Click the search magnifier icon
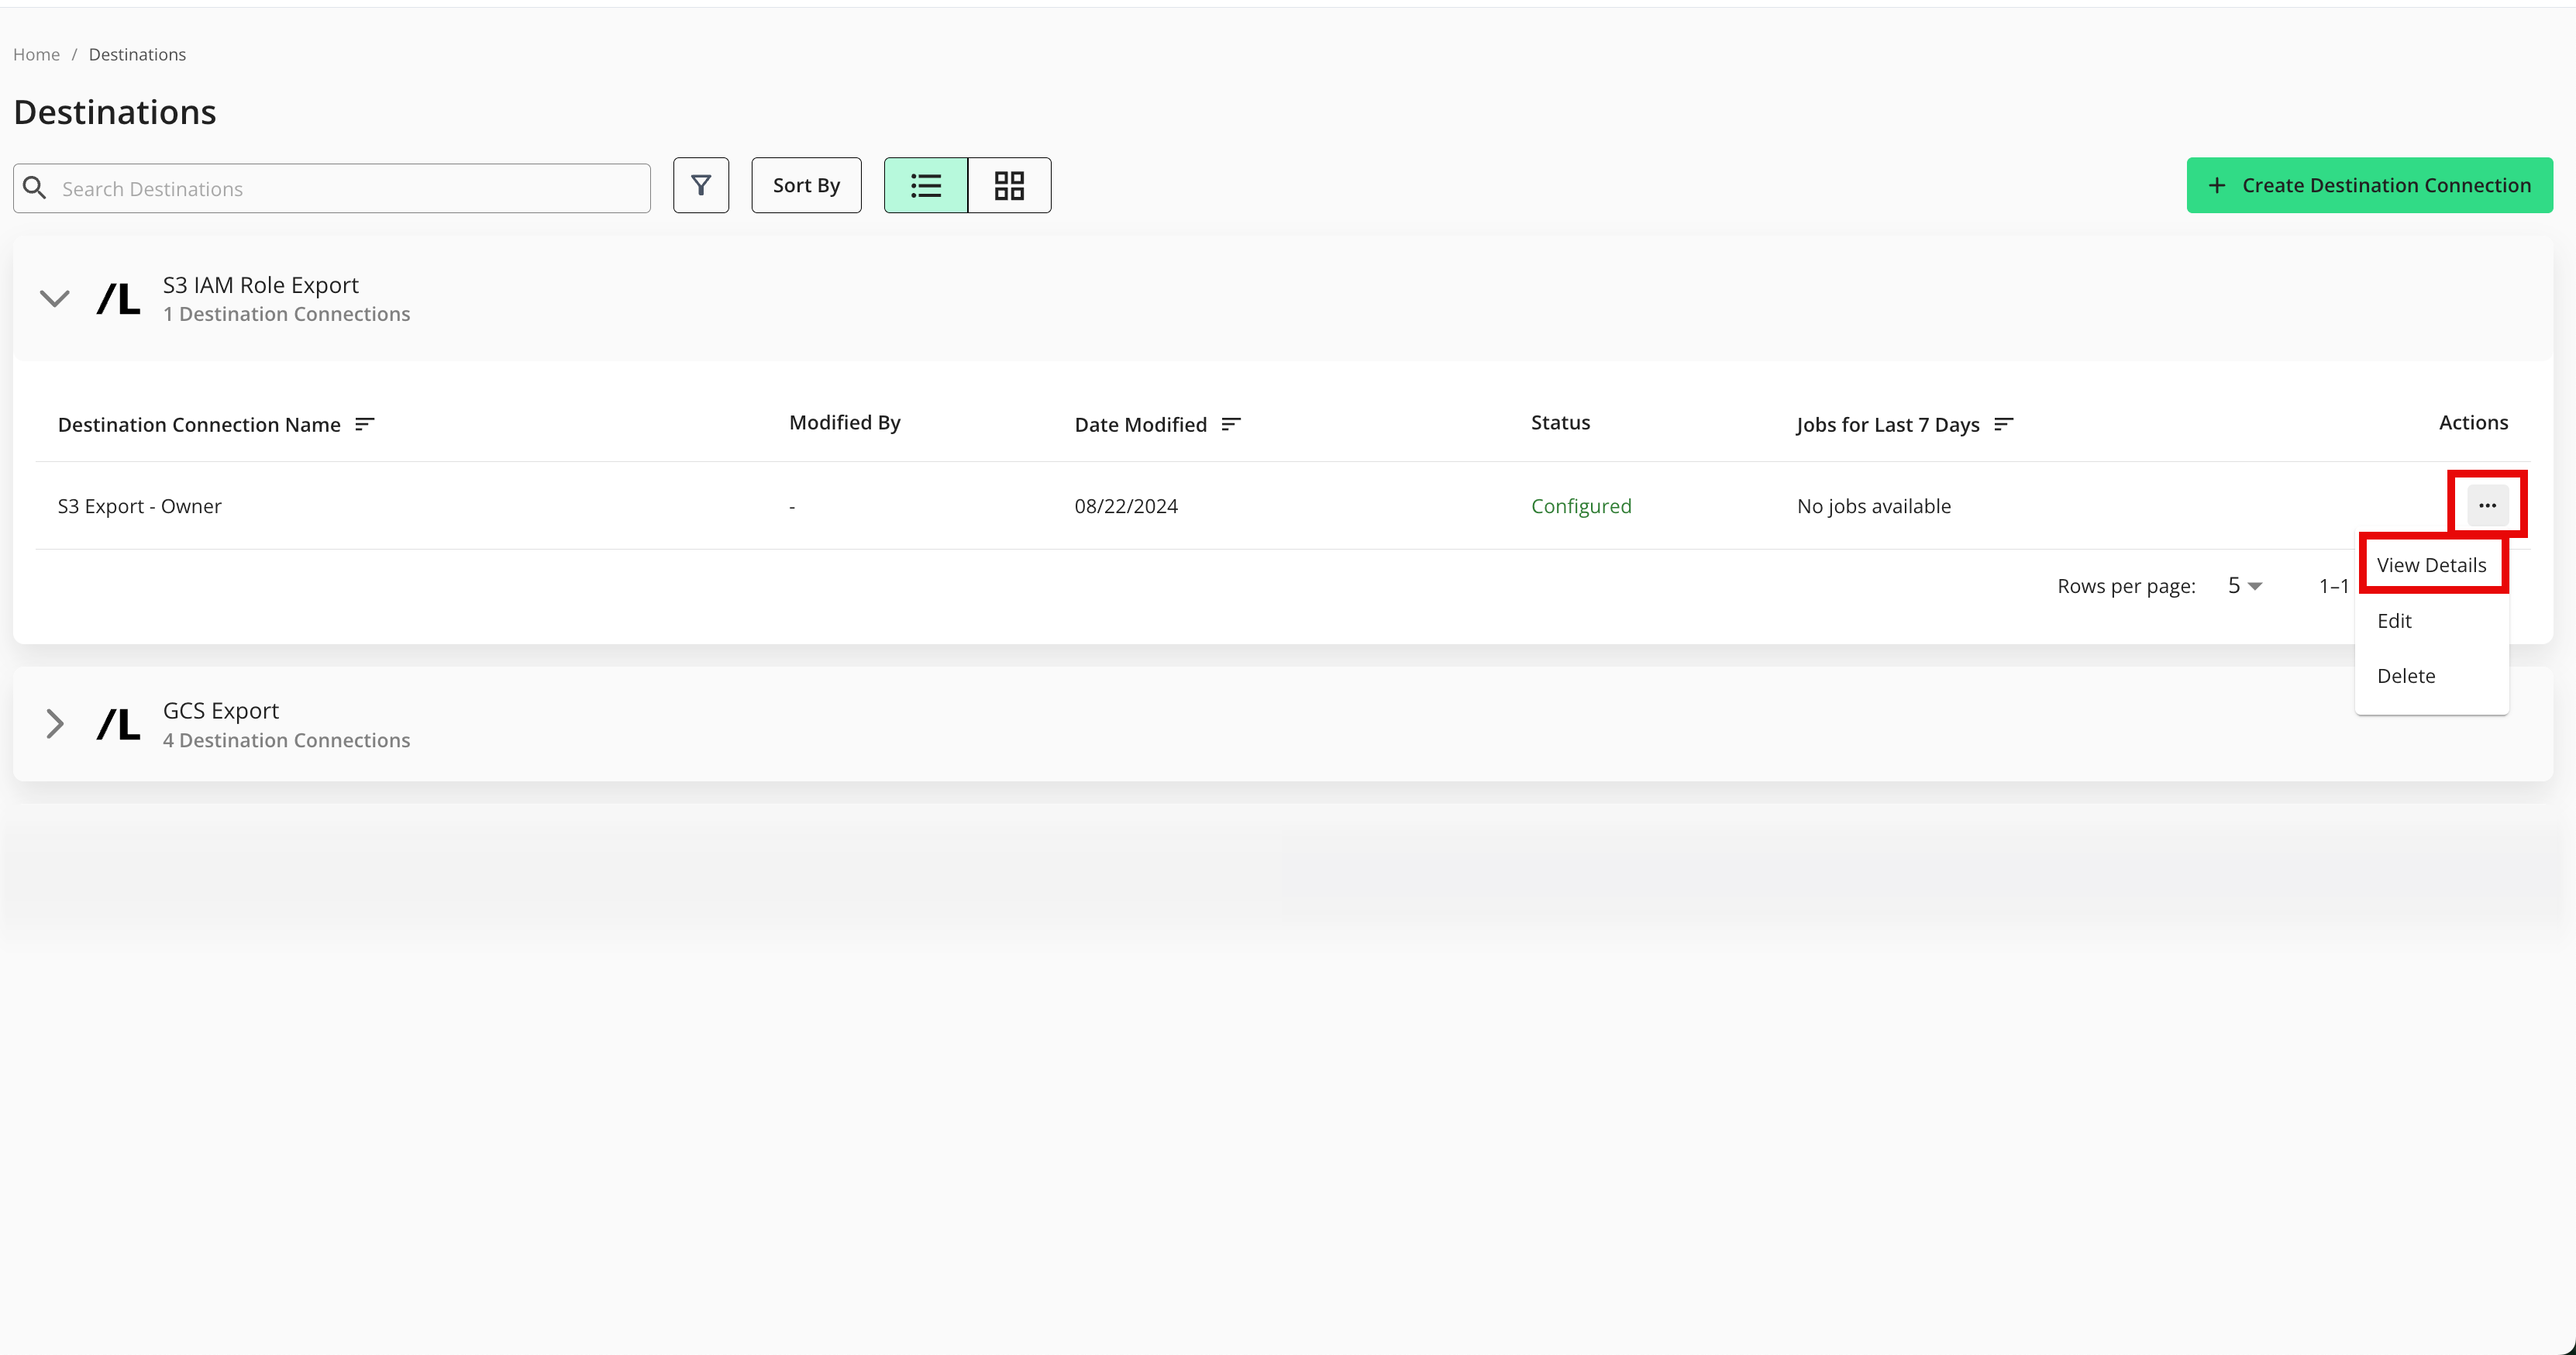2576x1355 pixels. click(x=35, y=188)
